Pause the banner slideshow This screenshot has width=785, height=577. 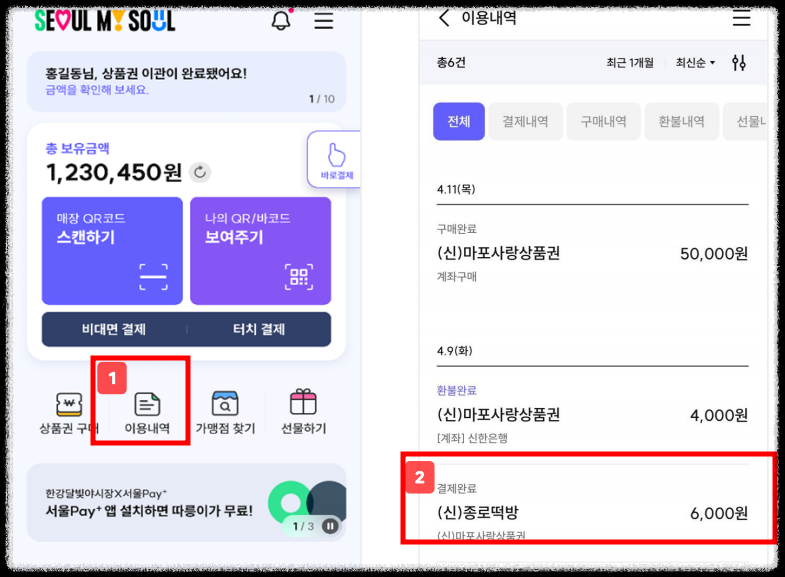pyautogui.click(x=330, y=526)
